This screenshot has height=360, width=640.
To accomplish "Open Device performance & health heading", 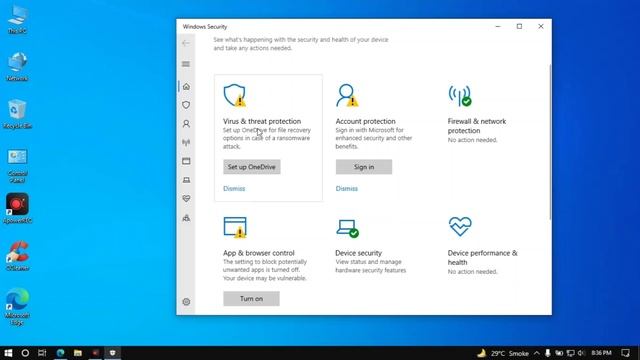I will coord(482,258).
